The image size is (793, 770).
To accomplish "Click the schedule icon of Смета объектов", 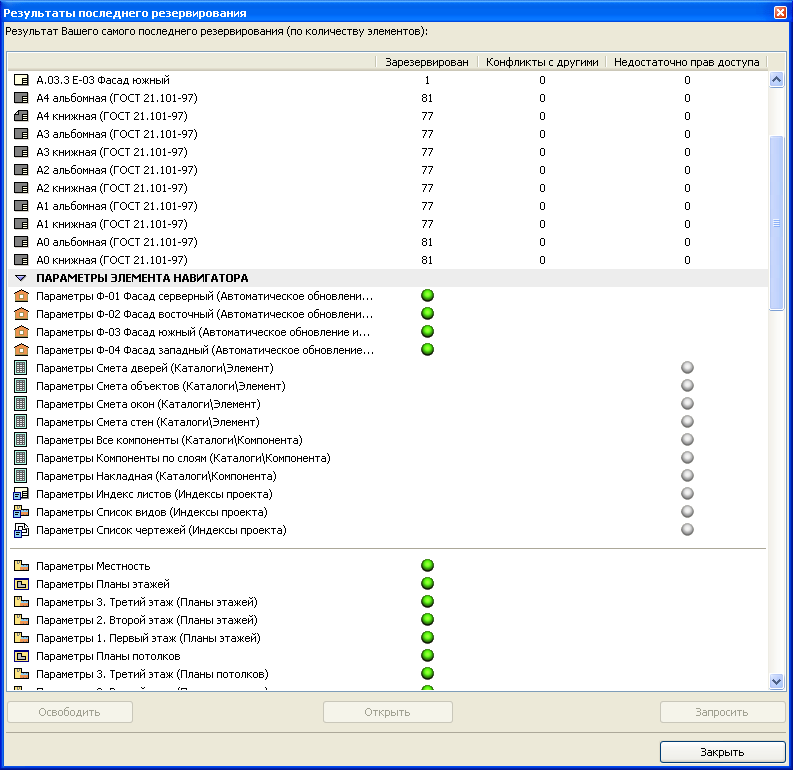I will click(x=21, y=386).
